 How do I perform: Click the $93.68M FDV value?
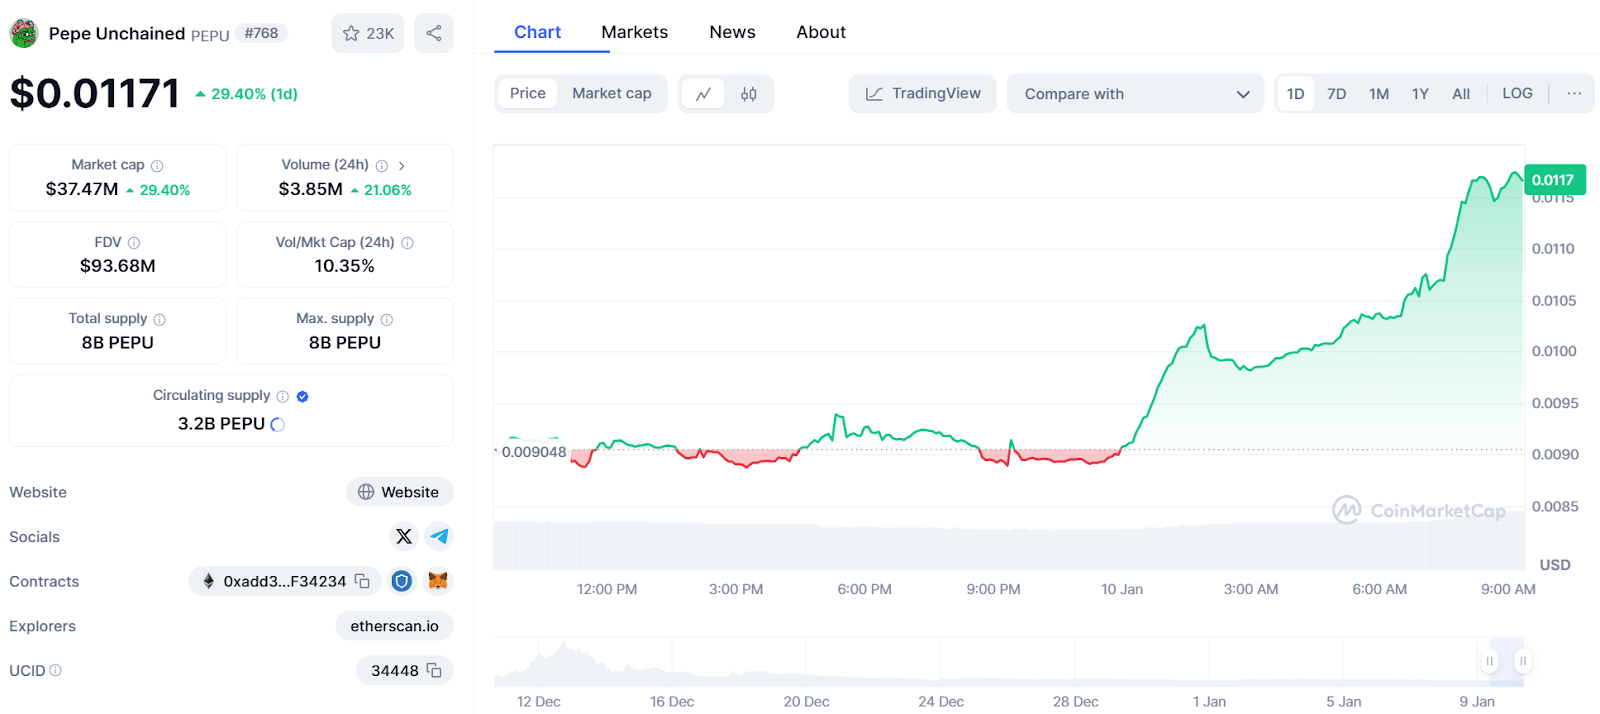118,266
